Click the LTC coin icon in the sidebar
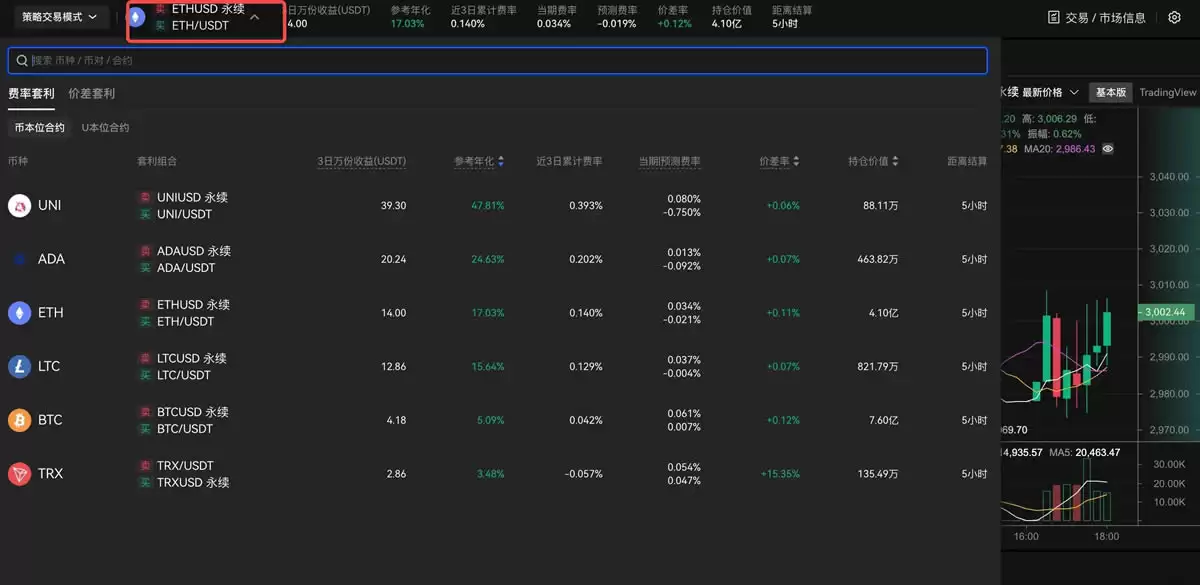This screenshot has height=585, width=1200. tap(18, 366)
